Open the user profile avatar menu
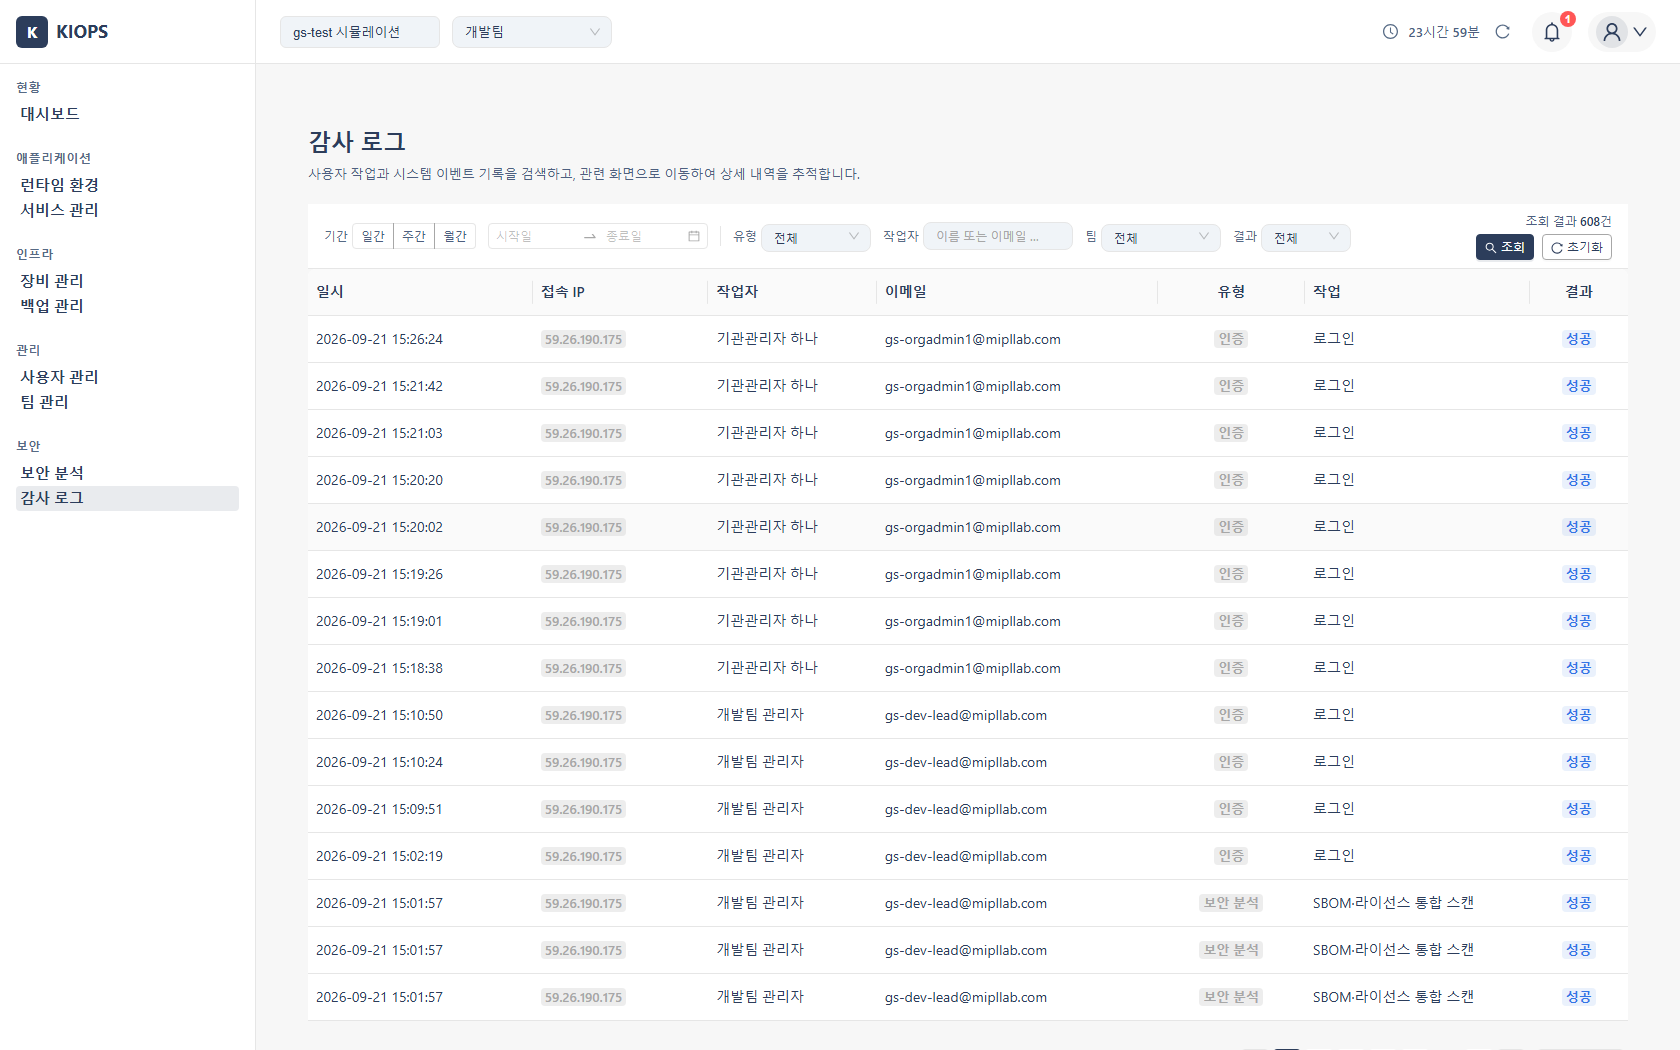The height and width of the screenshot is (1050, 1680). pos(1622,32)
